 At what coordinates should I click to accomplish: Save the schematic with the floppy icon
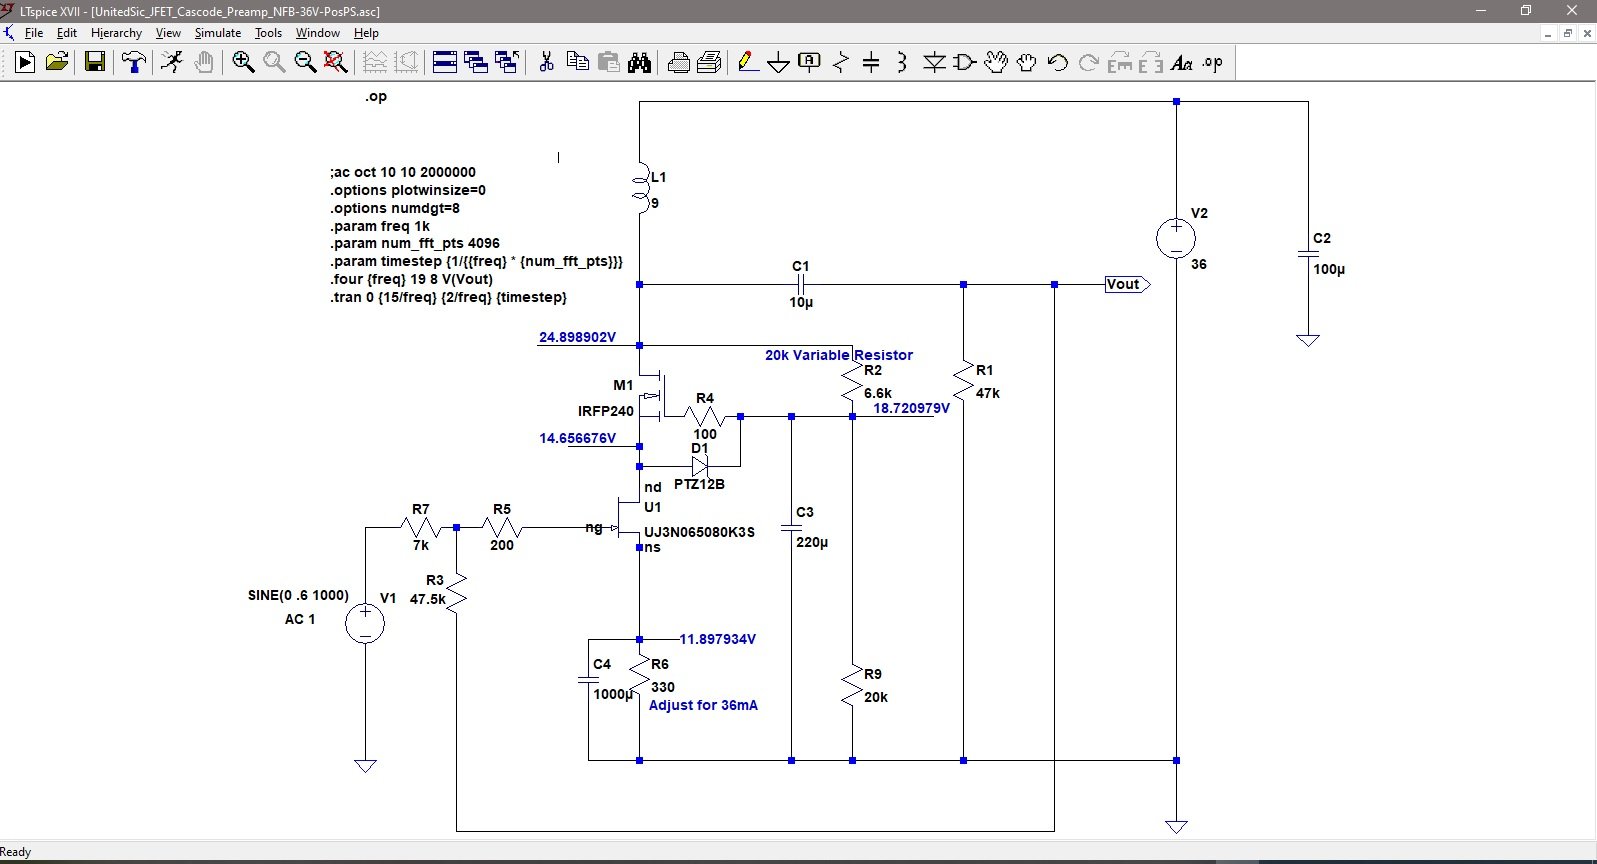point(95,63)
